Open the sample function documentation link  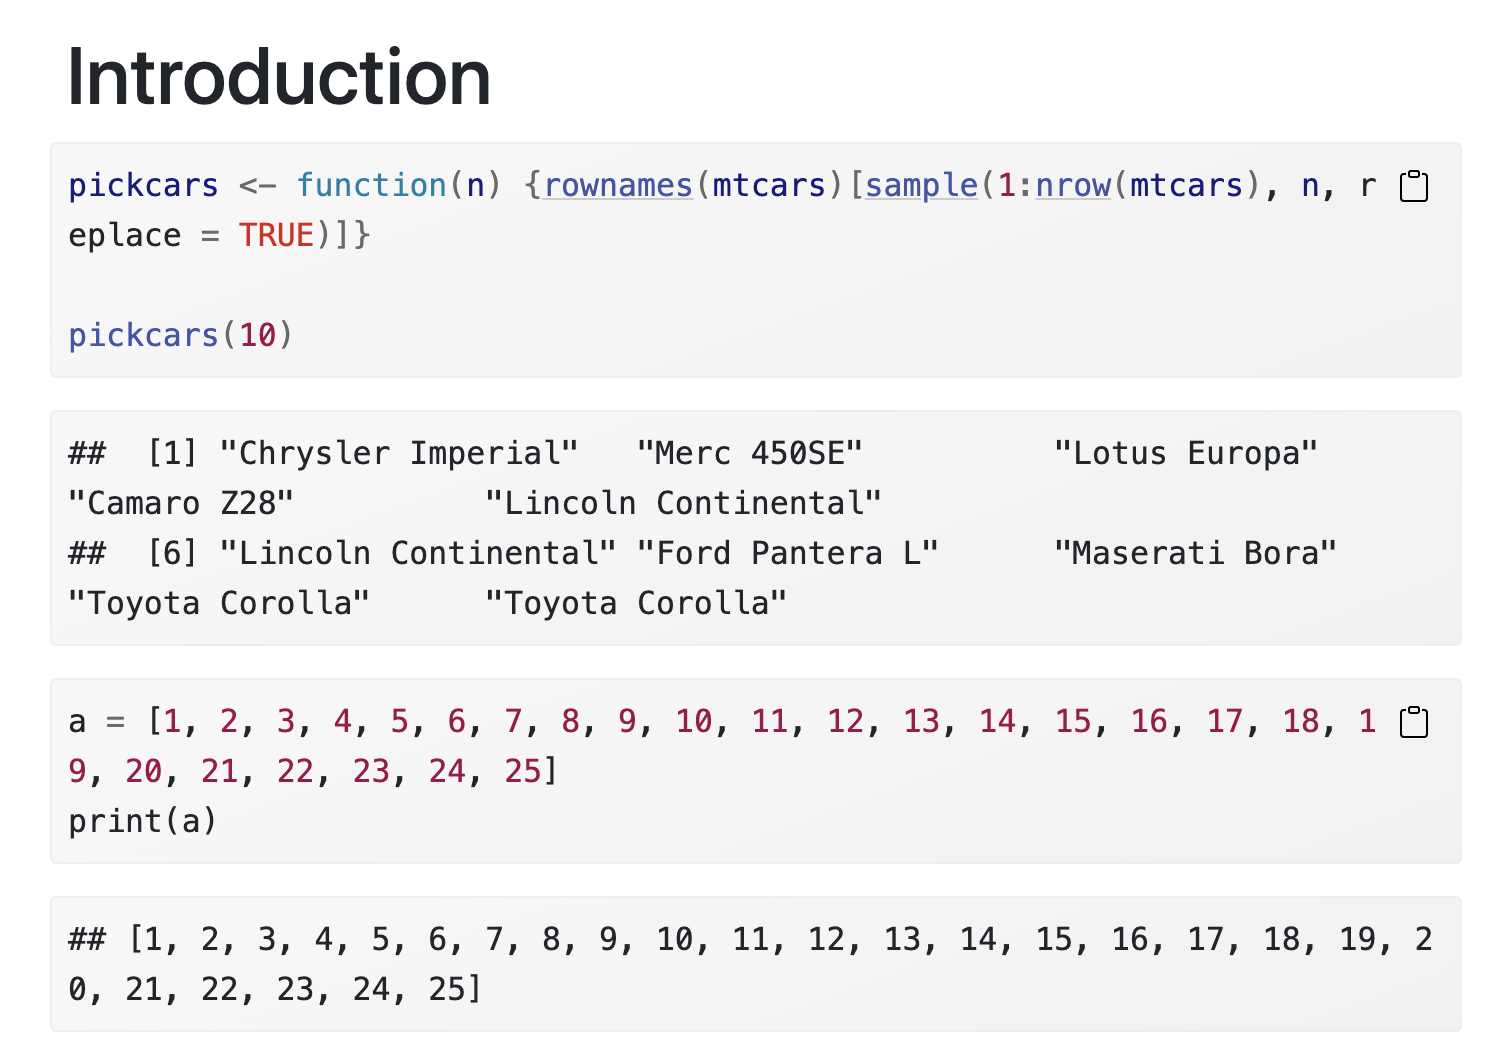coord(921,185)
